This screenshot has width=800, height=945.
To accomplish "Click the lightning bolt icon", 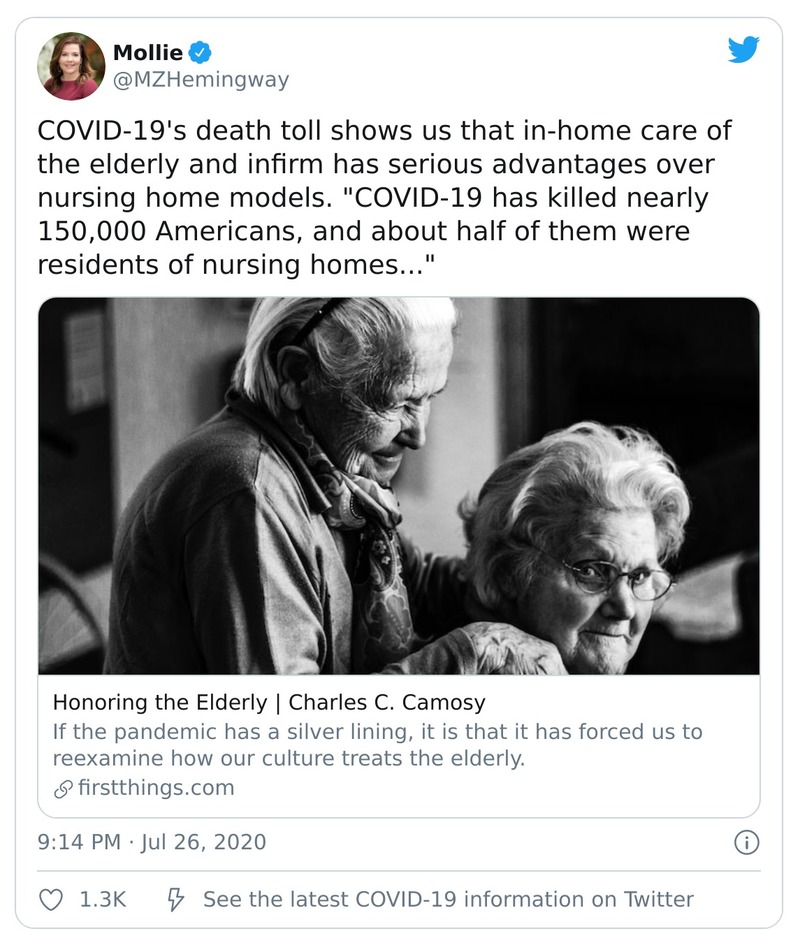I will pos(176,899).
